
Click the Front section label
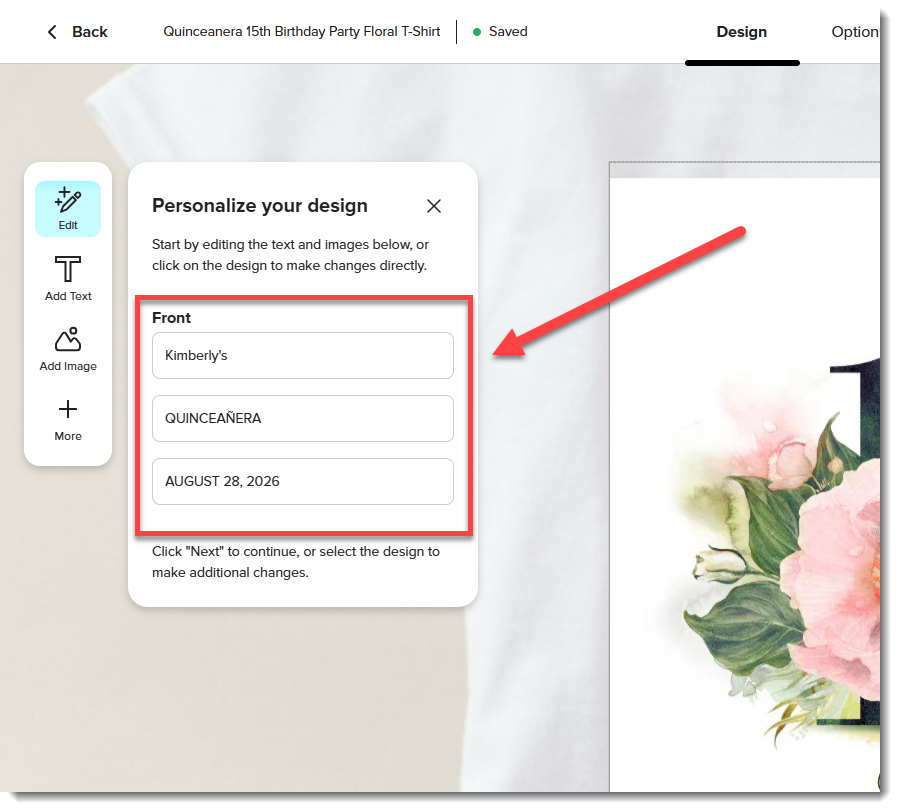tap(171, 318)
